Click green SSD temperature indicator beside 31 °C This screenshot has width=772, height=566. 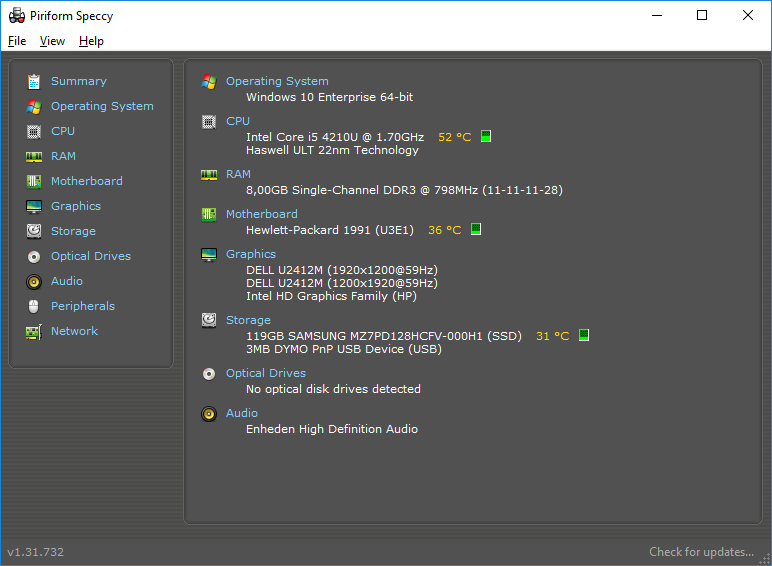584,335
